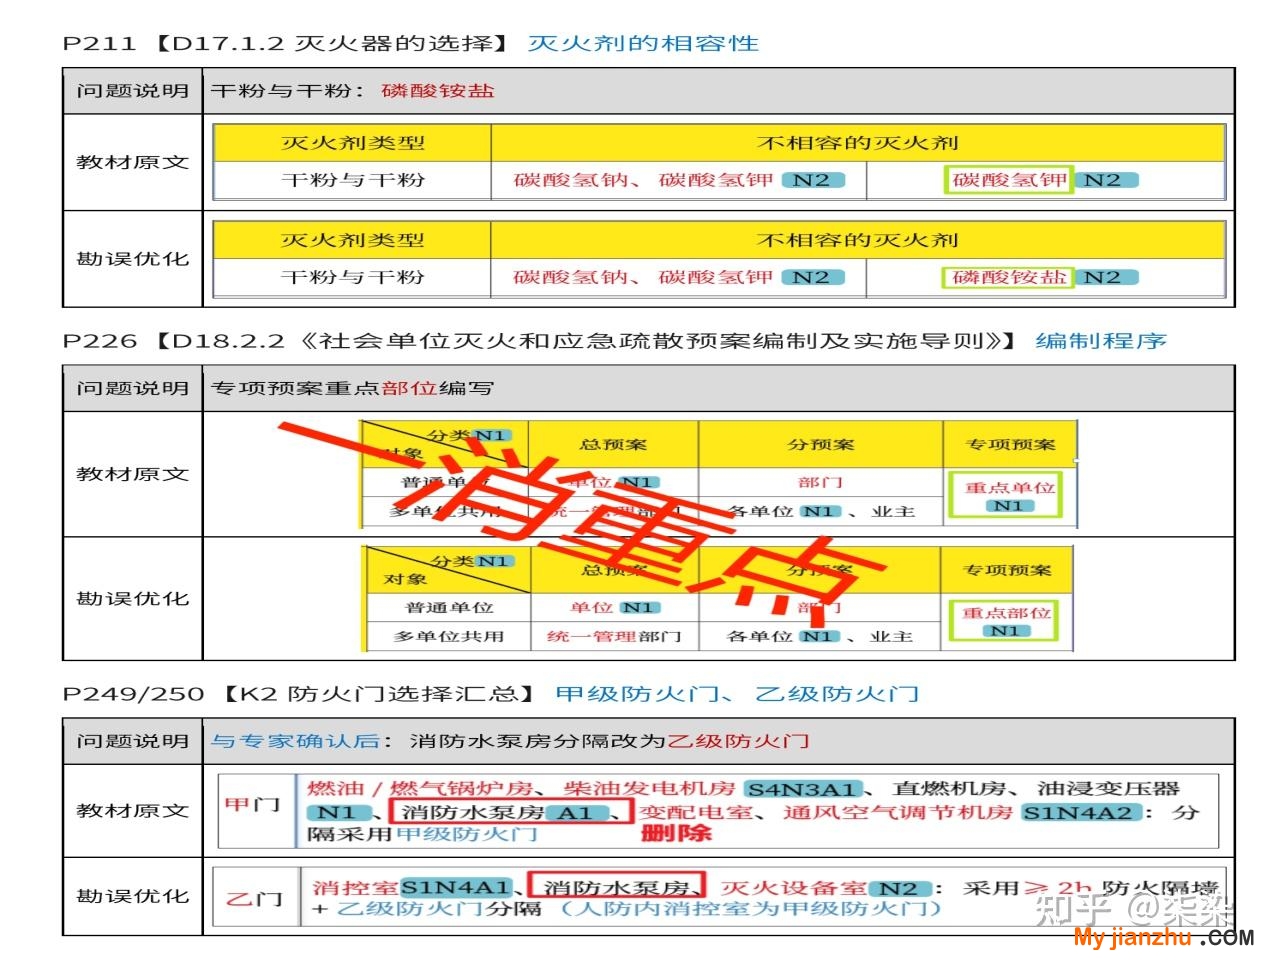Click '教材原文' cell in the P211 table
Viewport: 1267px width, 960px height.
[x=133, y=162]
